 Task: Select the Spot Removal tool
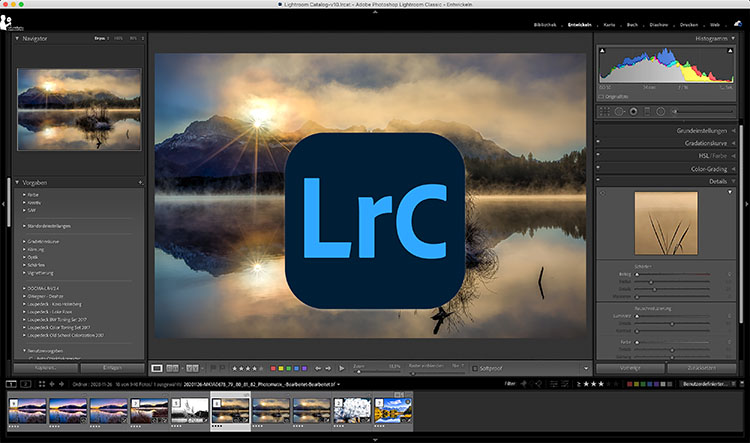[x=619, y=111]
